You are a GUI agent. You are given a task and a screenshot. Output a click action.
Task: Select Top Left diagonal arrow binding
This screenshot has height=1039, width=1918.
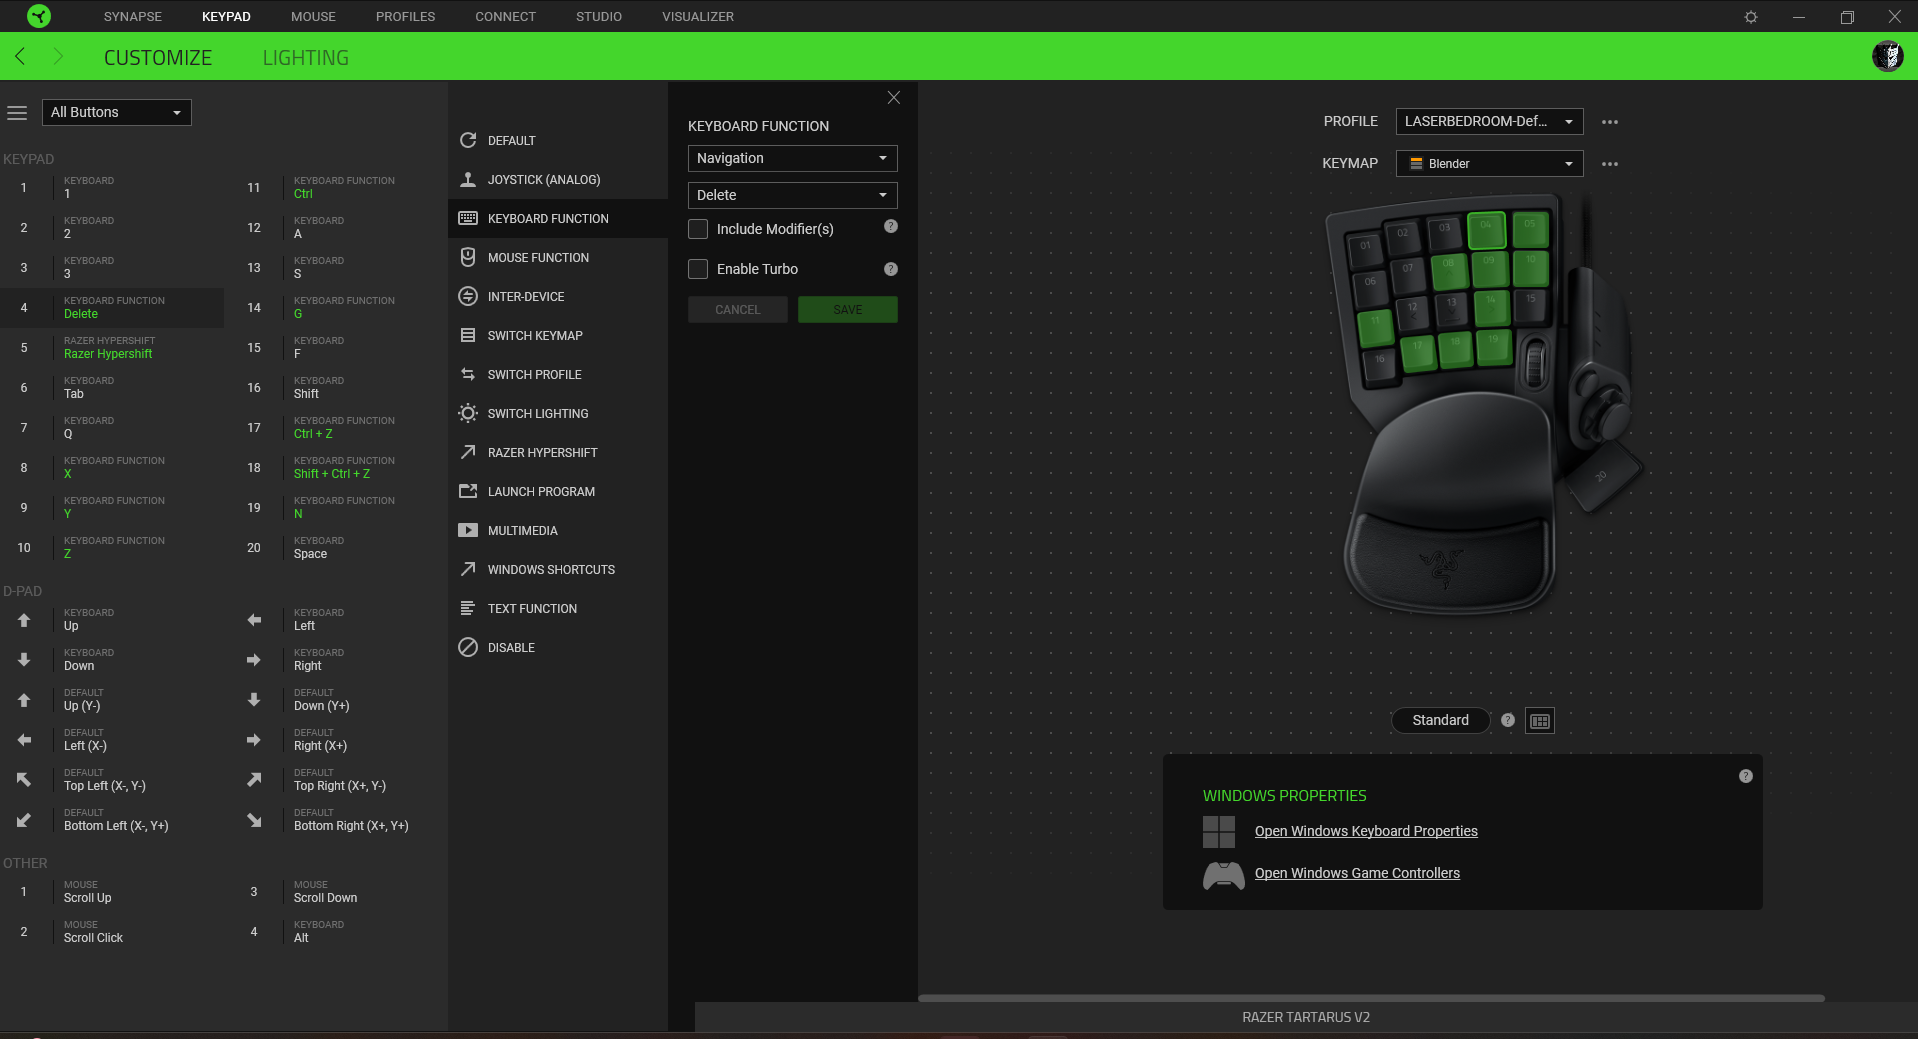(24, 780)
